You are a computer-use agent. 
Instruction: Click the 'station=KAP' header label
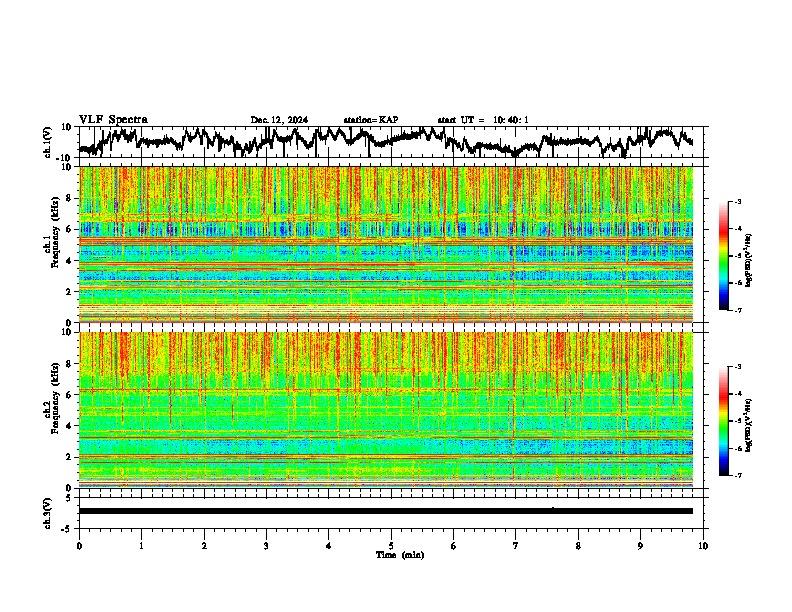pyautogui.click(x=371, y=120)
